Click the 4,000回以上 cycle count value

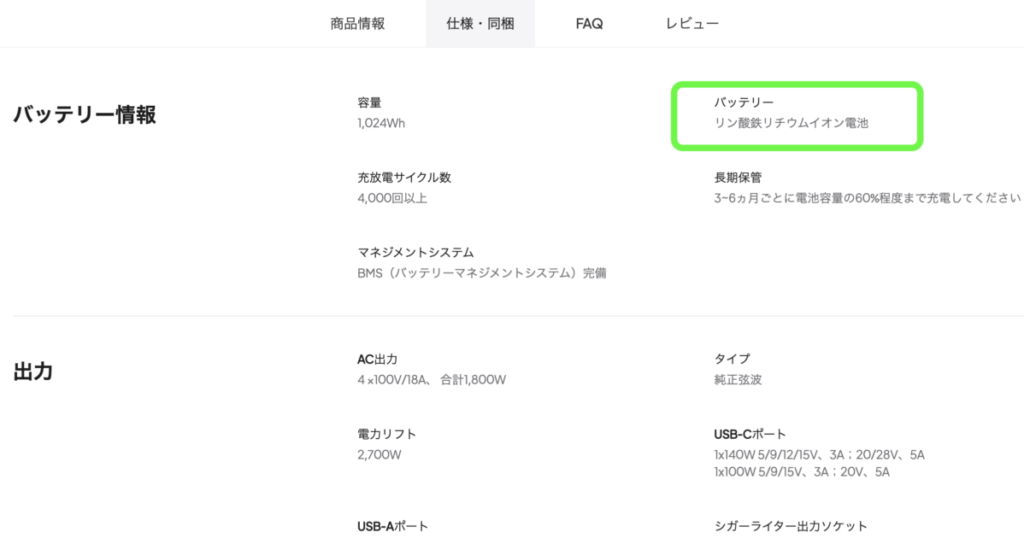point(392,198)
